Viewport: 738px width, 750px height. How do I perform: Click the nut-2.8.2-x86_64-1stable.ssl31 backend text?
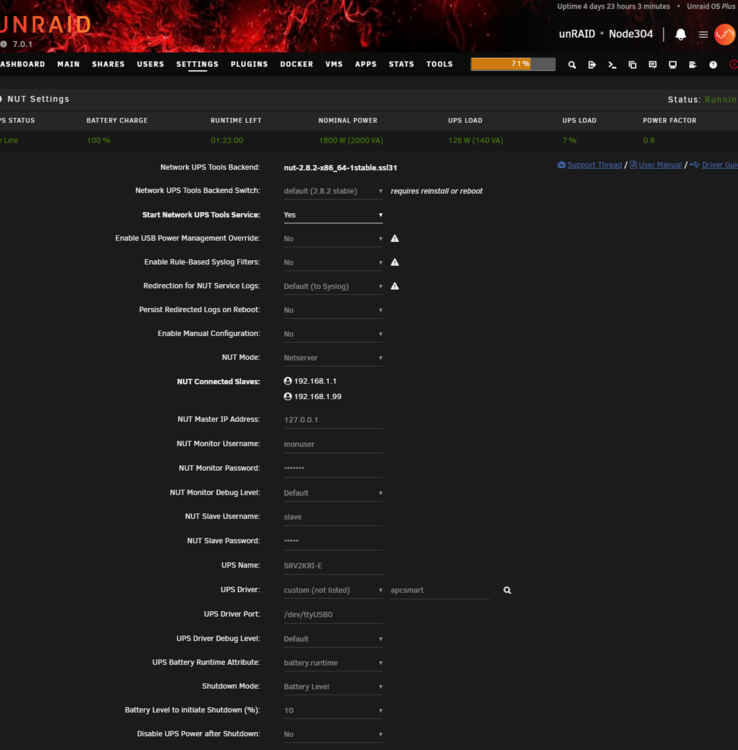(340, 168)
